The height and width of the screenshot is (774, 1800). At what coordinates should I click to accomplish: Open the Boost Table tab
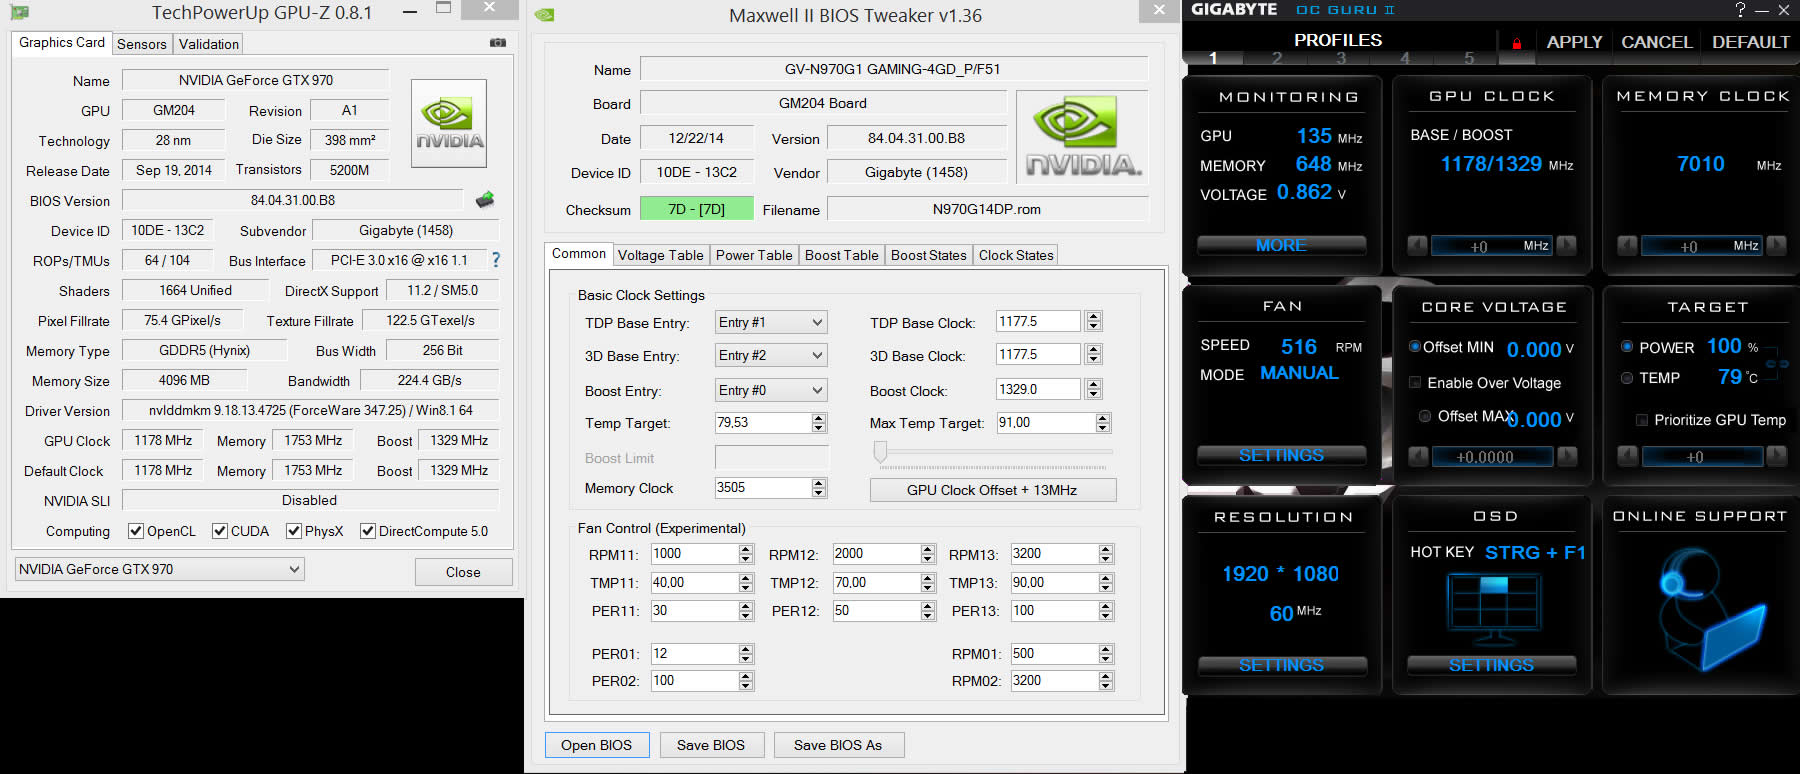point(842,255)
